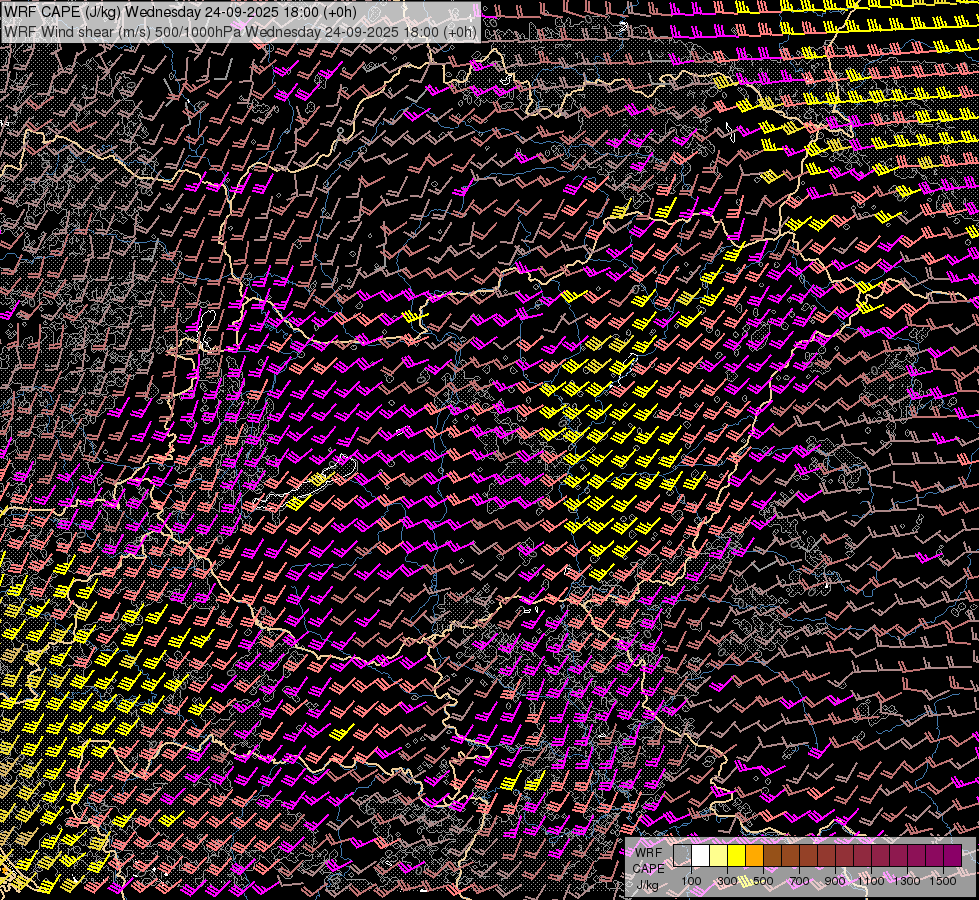
Task: Pick the brown swatch right of orange
Action: click(772, 855)
